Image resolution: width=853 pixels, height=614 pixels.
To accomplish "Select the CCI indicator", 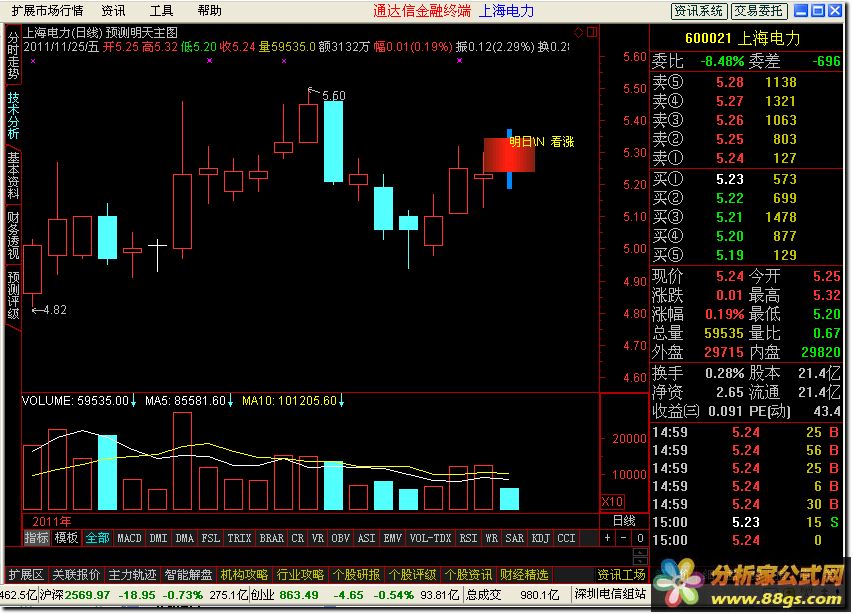I will [566, 538].
